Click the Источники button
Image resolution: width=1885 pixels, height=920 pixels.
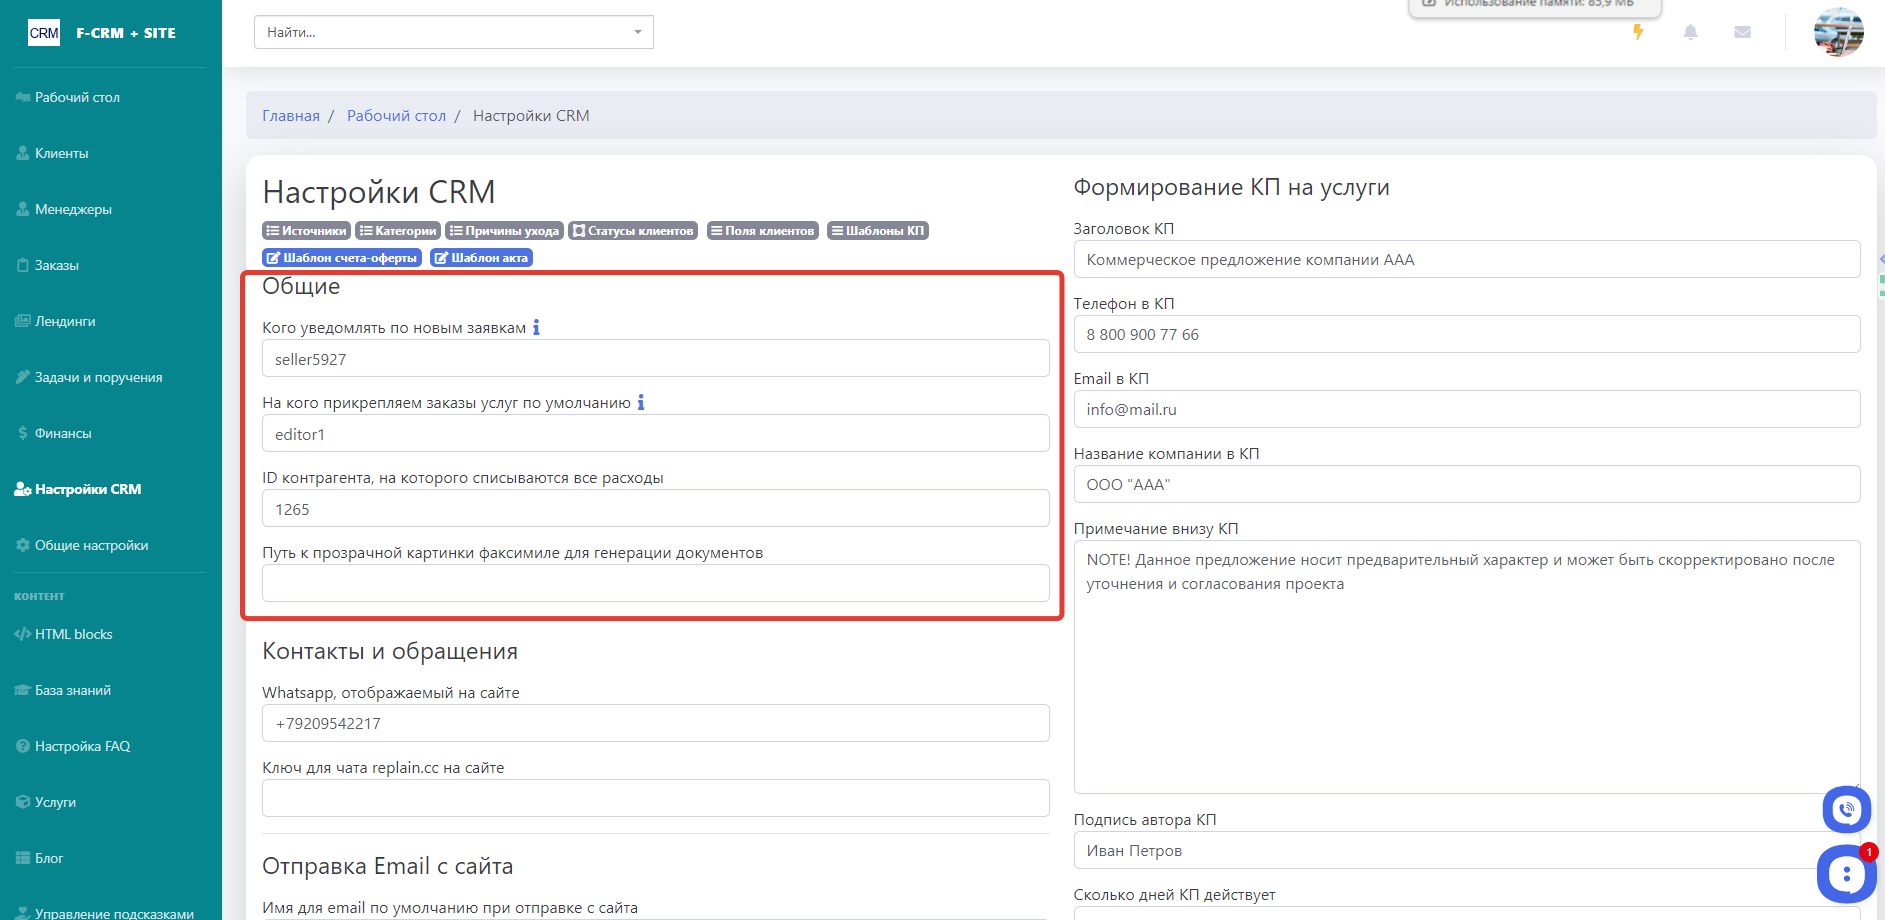306,231
